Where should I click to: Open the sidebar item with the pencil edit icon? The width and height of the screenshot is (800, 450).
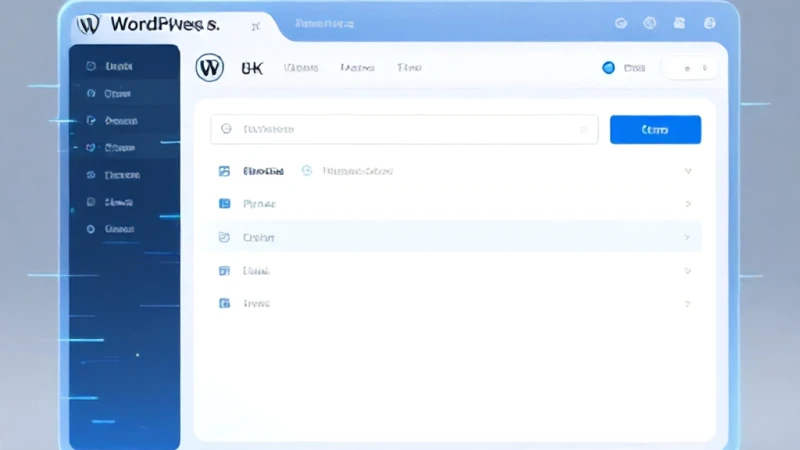tap(124, 121)
